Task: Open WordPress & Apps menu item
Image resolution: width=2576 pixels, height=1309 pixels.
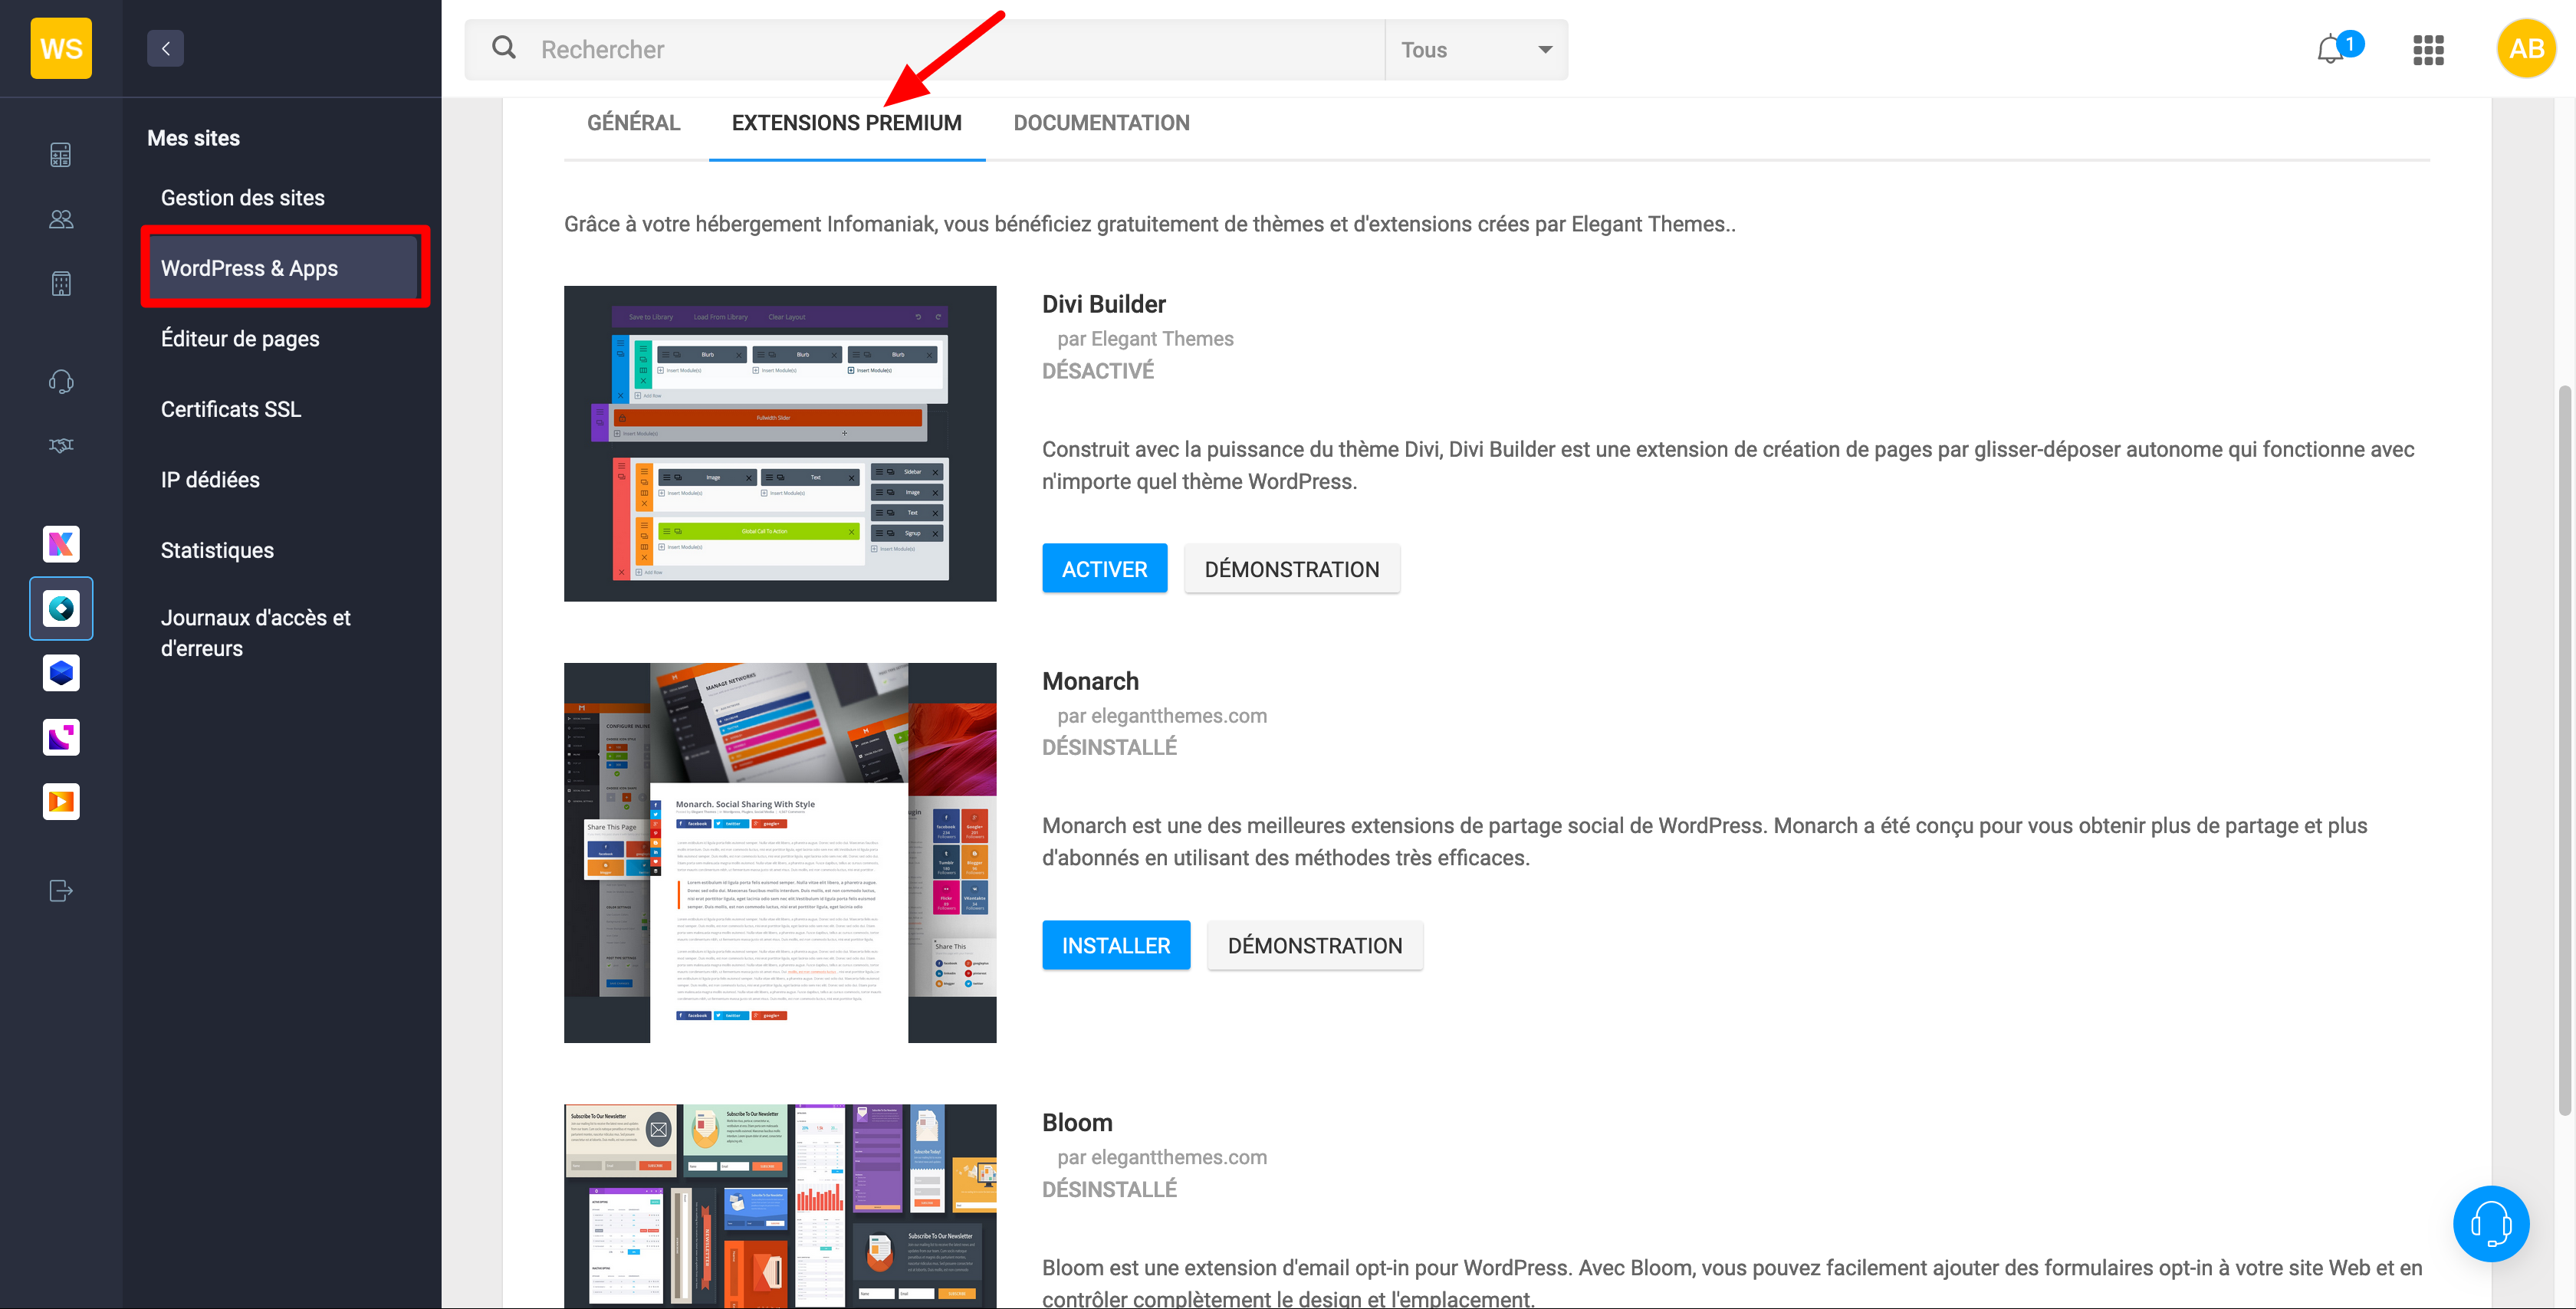Action: click(283, 268)
